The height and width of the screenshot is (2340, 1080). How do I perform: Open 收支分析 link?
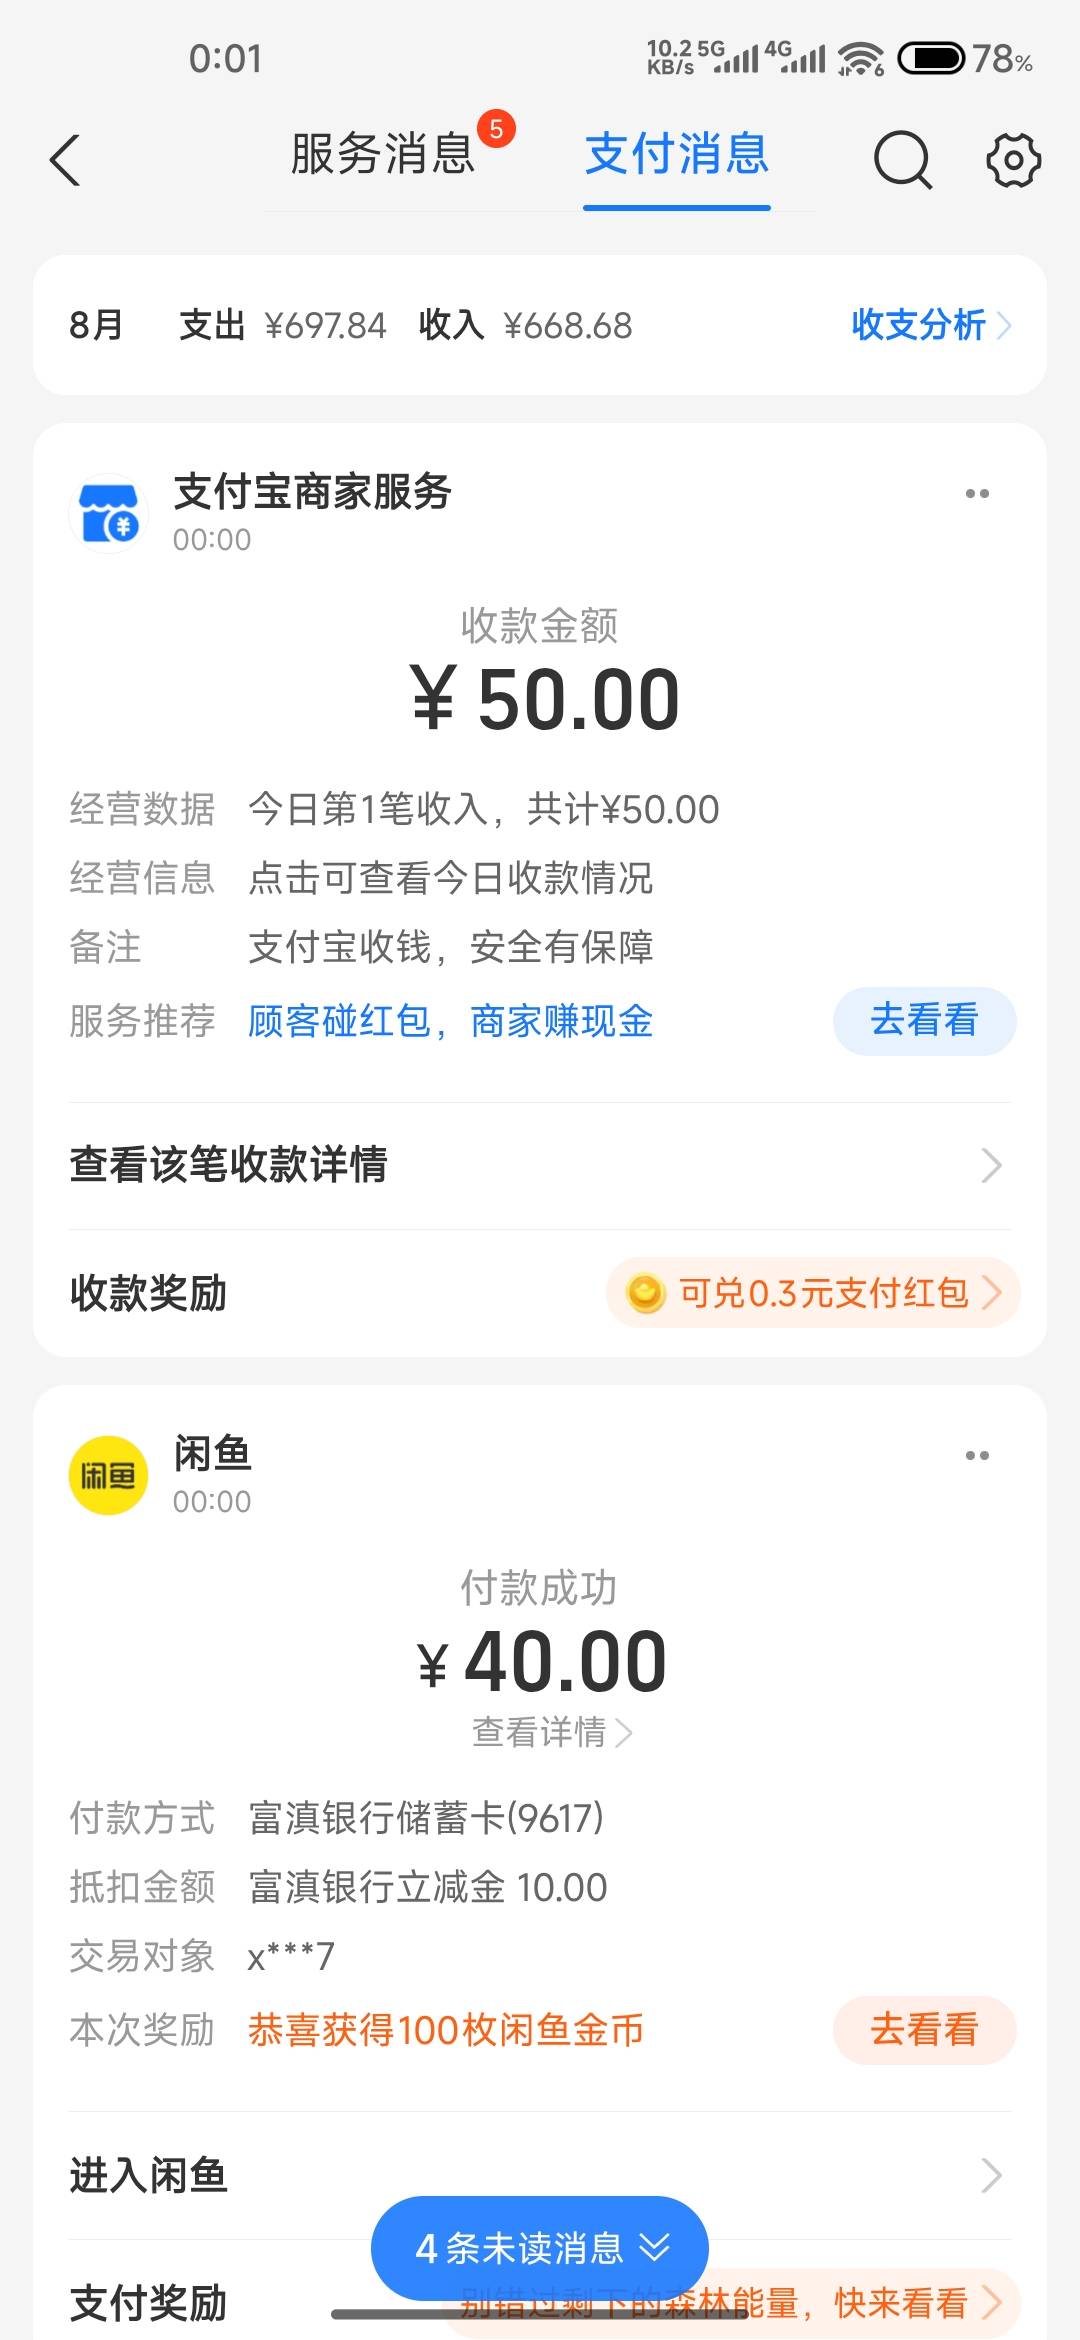(931, 325)
